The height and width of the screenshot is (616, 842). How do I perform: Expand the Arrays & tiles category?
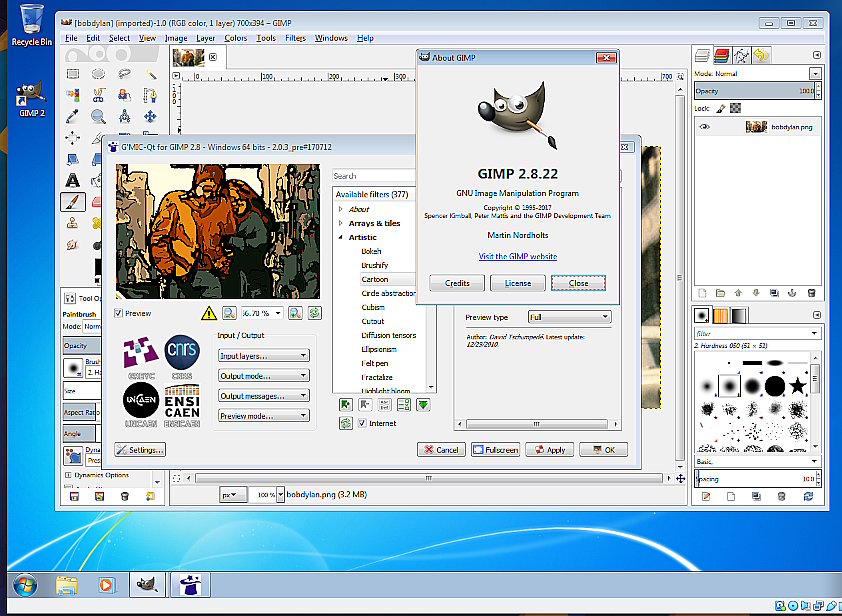point(340,223)
